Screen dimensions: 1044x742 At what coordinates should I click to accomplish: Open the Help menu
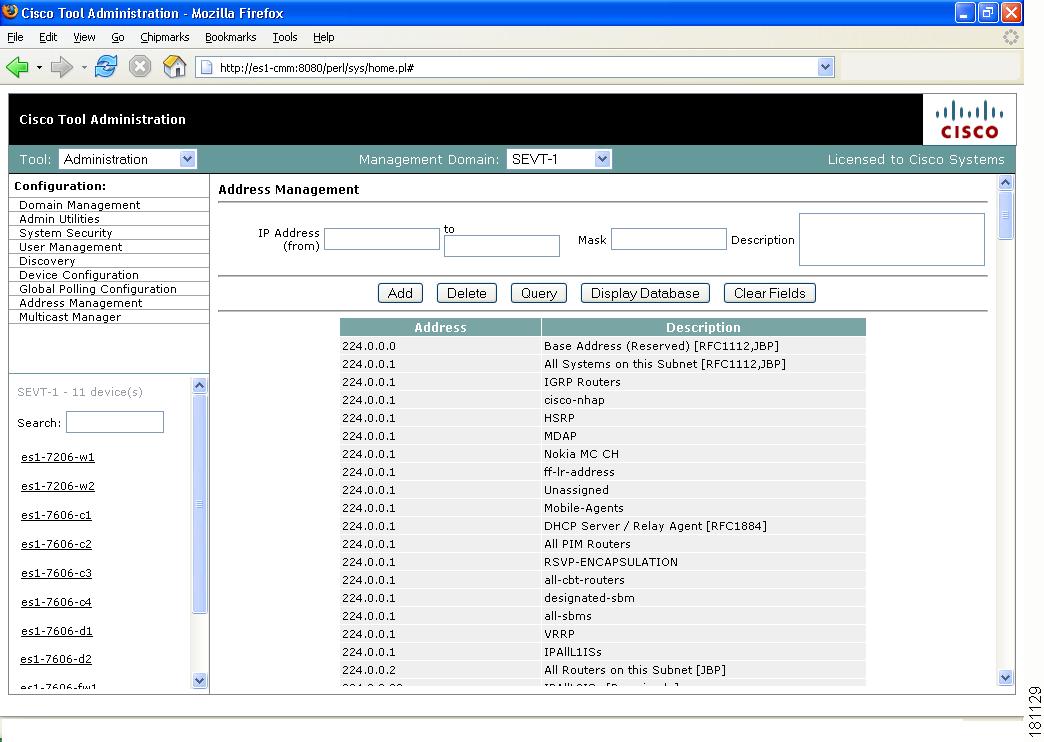[324, 37]
